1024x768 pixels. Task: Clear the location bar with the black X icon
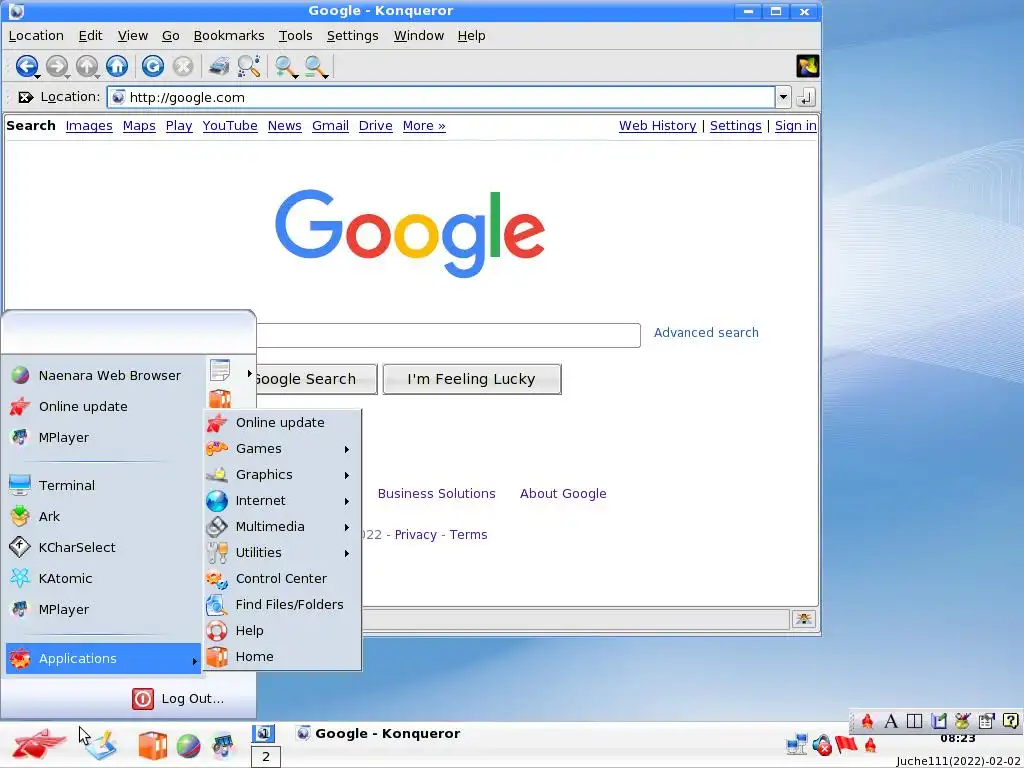pos(25,97)
